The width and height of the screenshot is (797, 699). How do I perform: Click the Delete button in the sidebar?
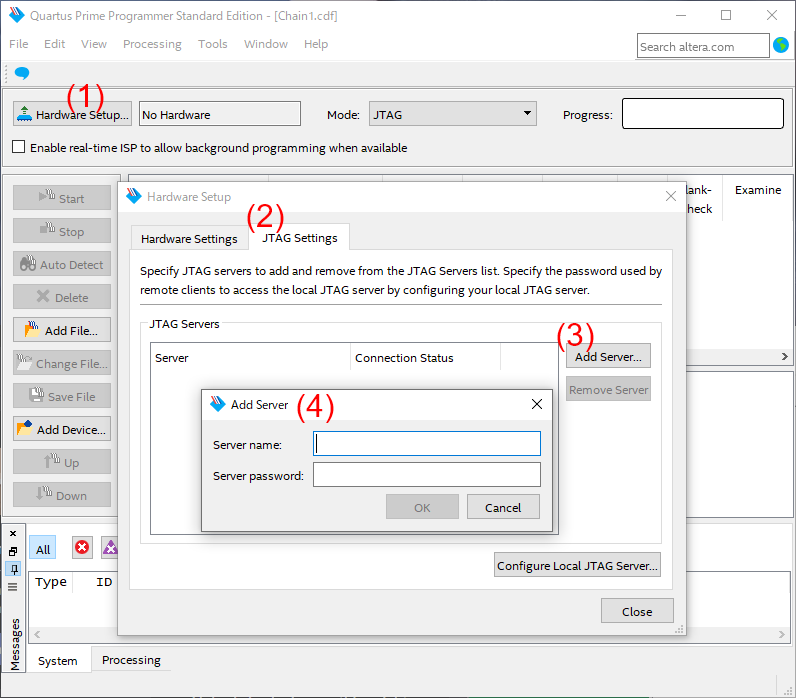[62, 296]
